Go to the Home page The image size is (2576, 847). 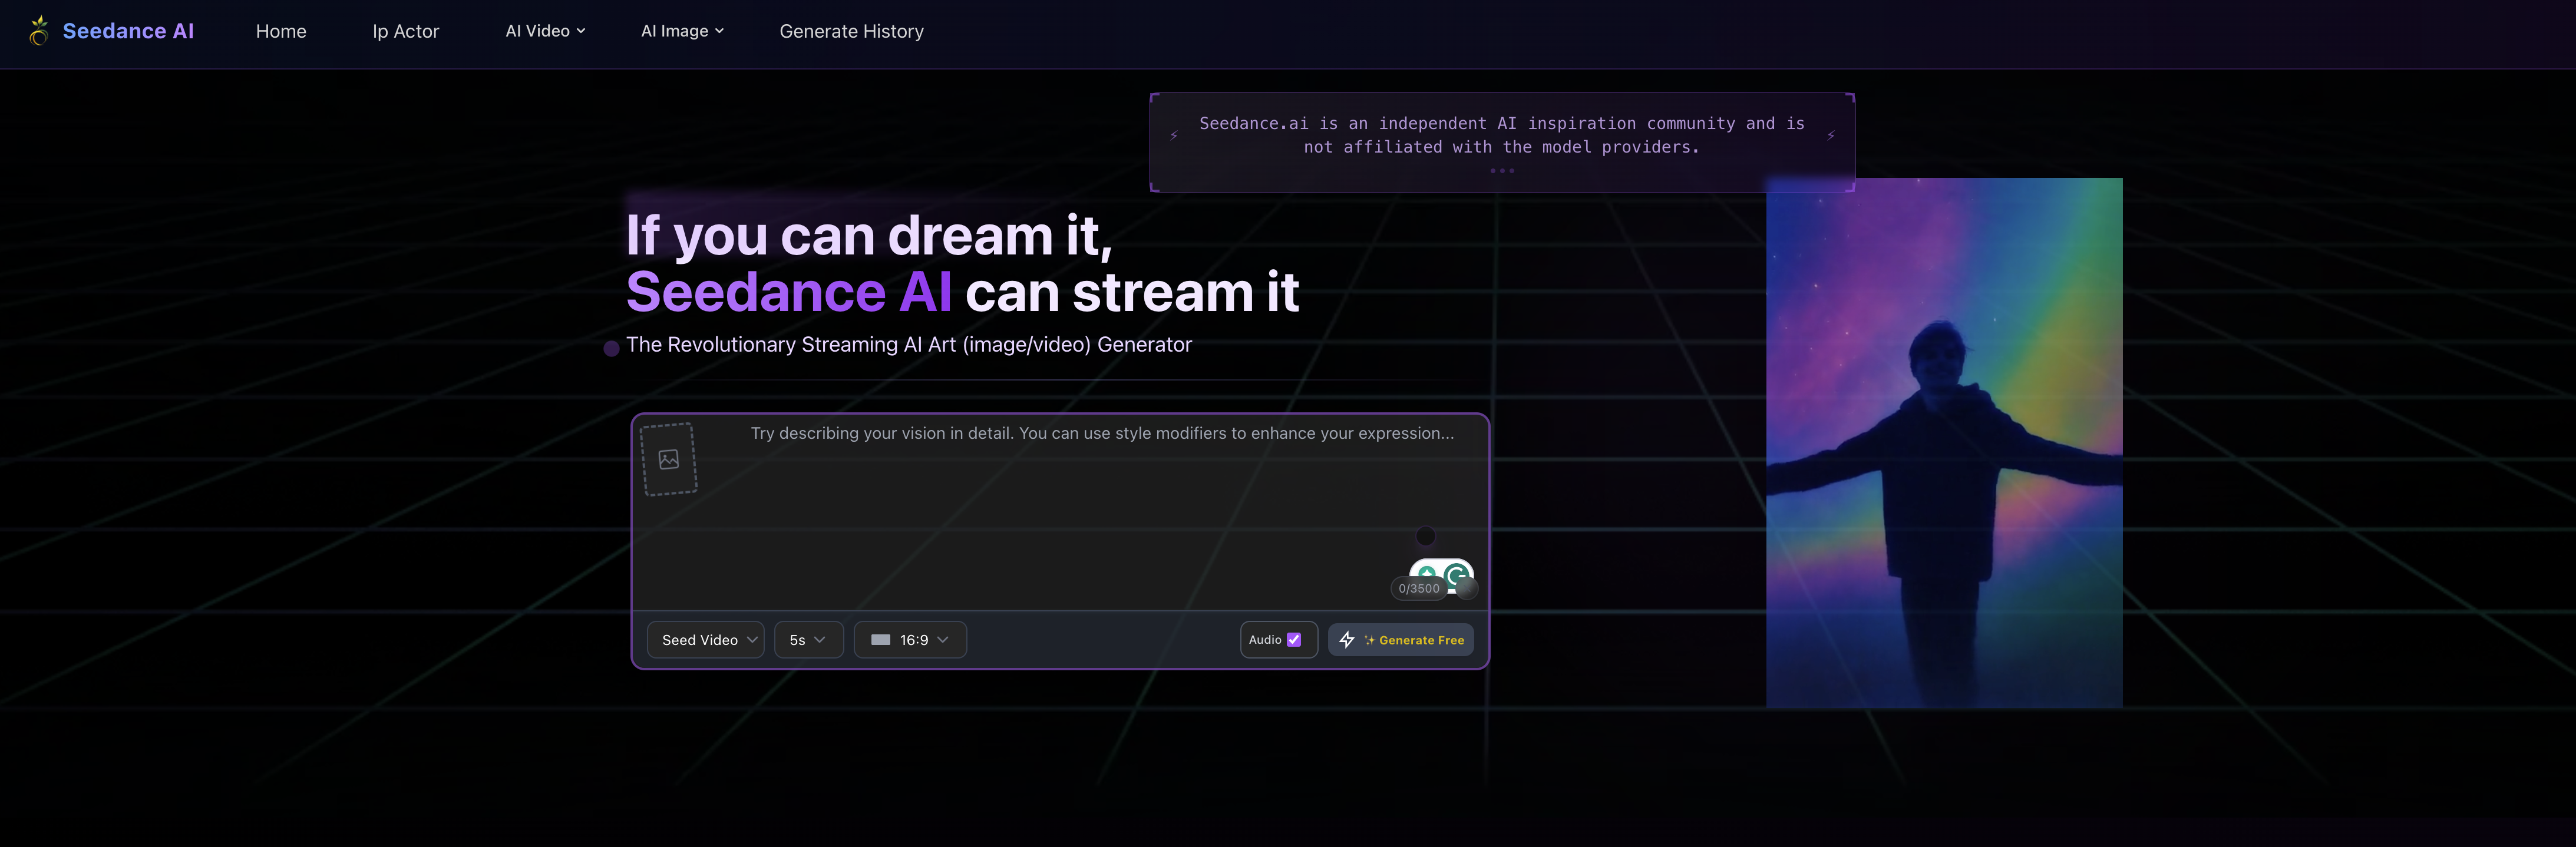[281, 31]
